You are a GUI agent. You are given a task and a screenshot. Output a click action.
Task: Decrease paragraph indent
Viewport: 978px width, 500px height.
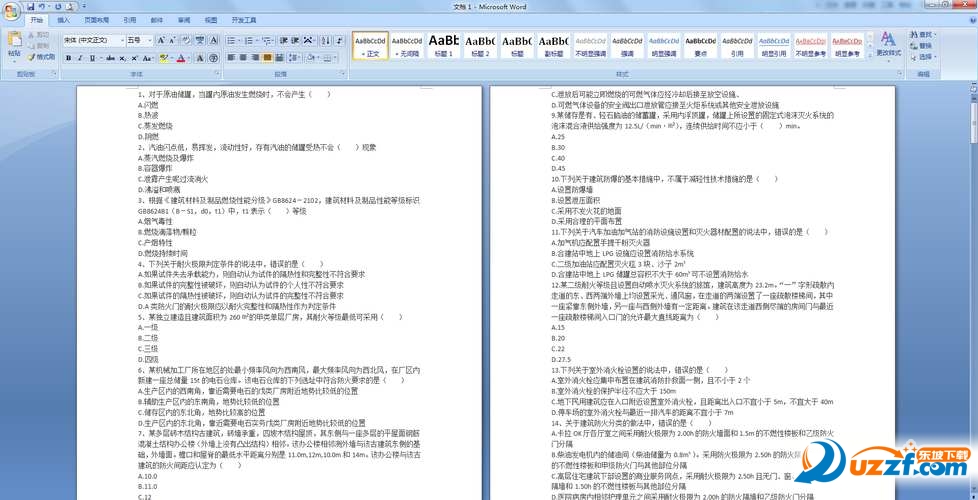click(x=284, y=41)
